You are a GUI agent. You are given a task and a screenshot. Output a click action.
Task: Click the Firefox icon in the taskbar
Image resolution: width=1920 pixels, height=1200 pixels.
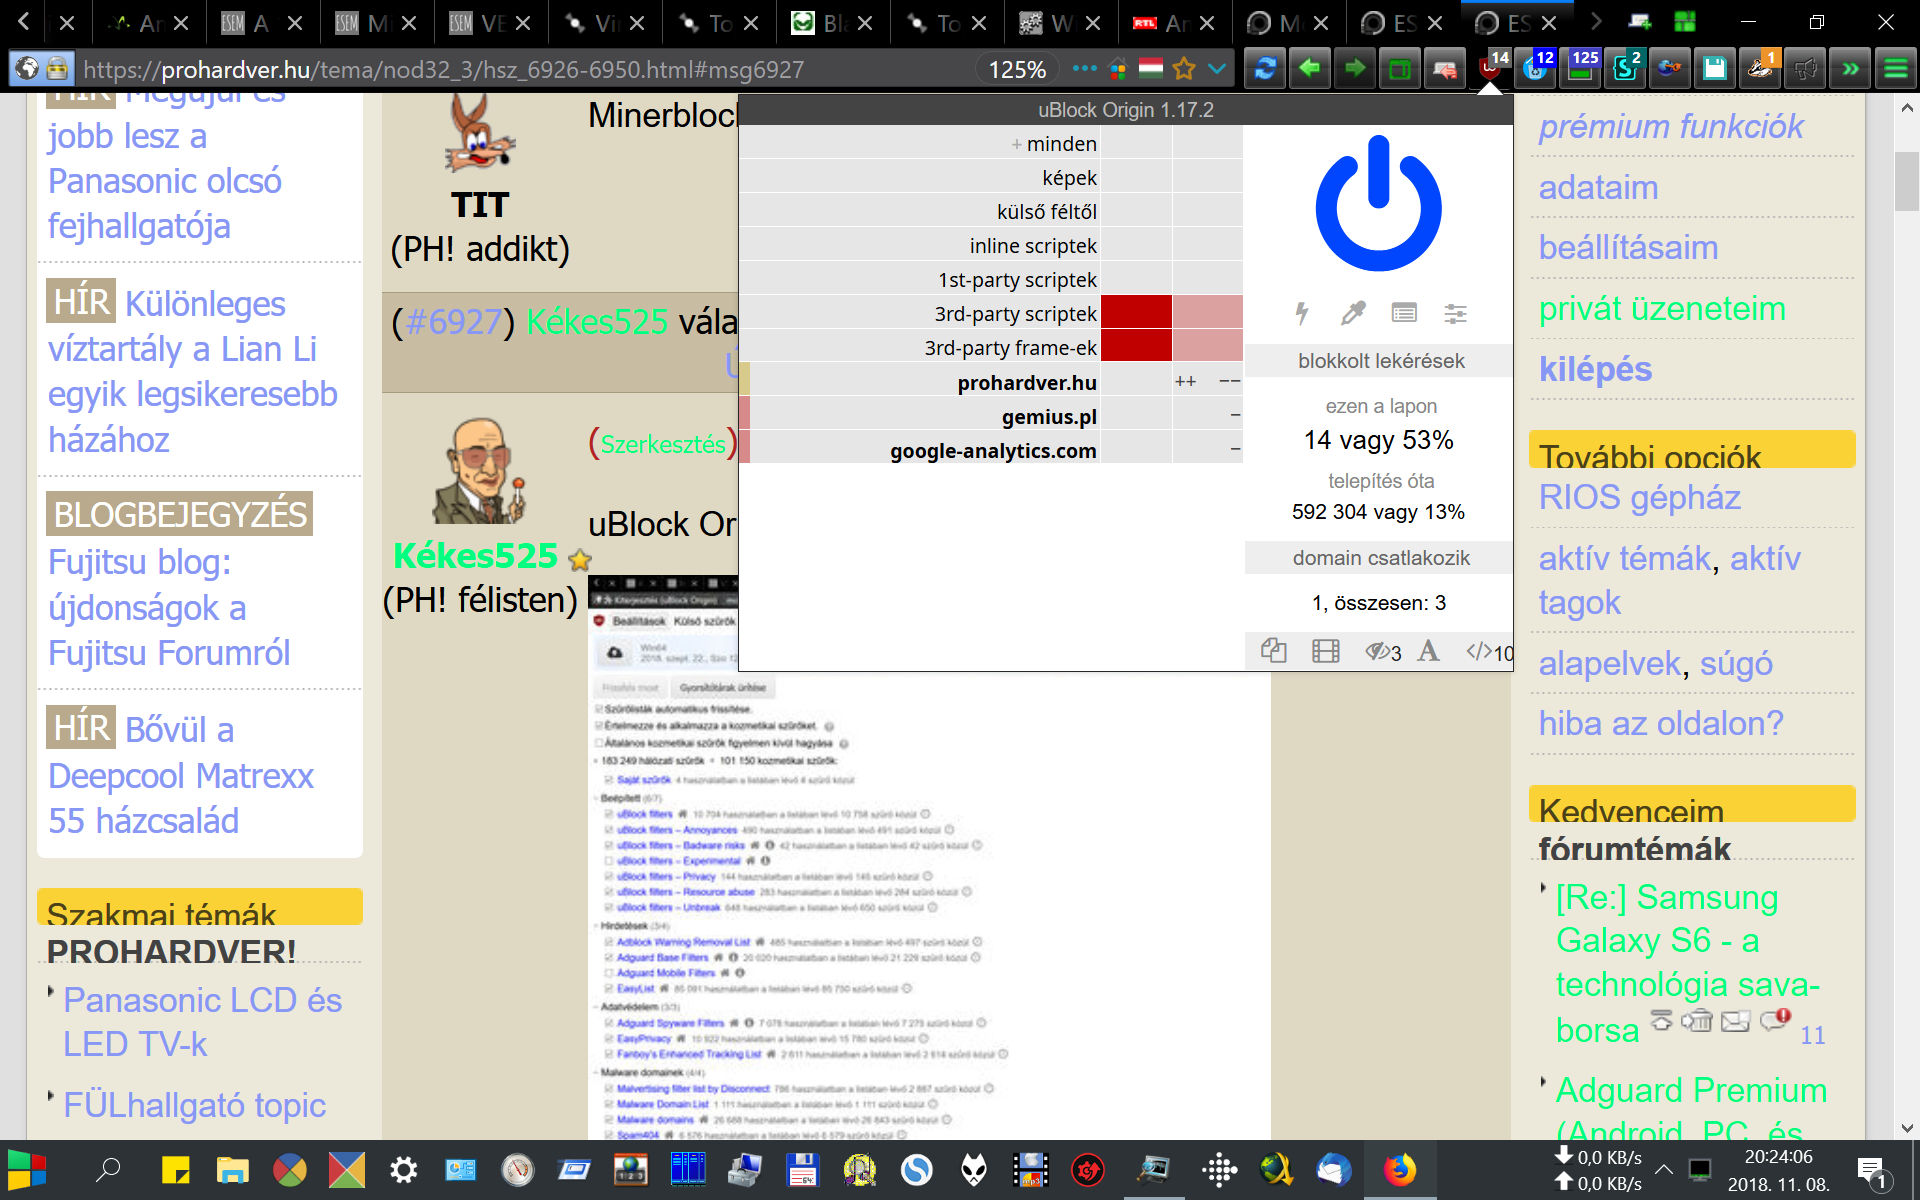[1400, 1169]
